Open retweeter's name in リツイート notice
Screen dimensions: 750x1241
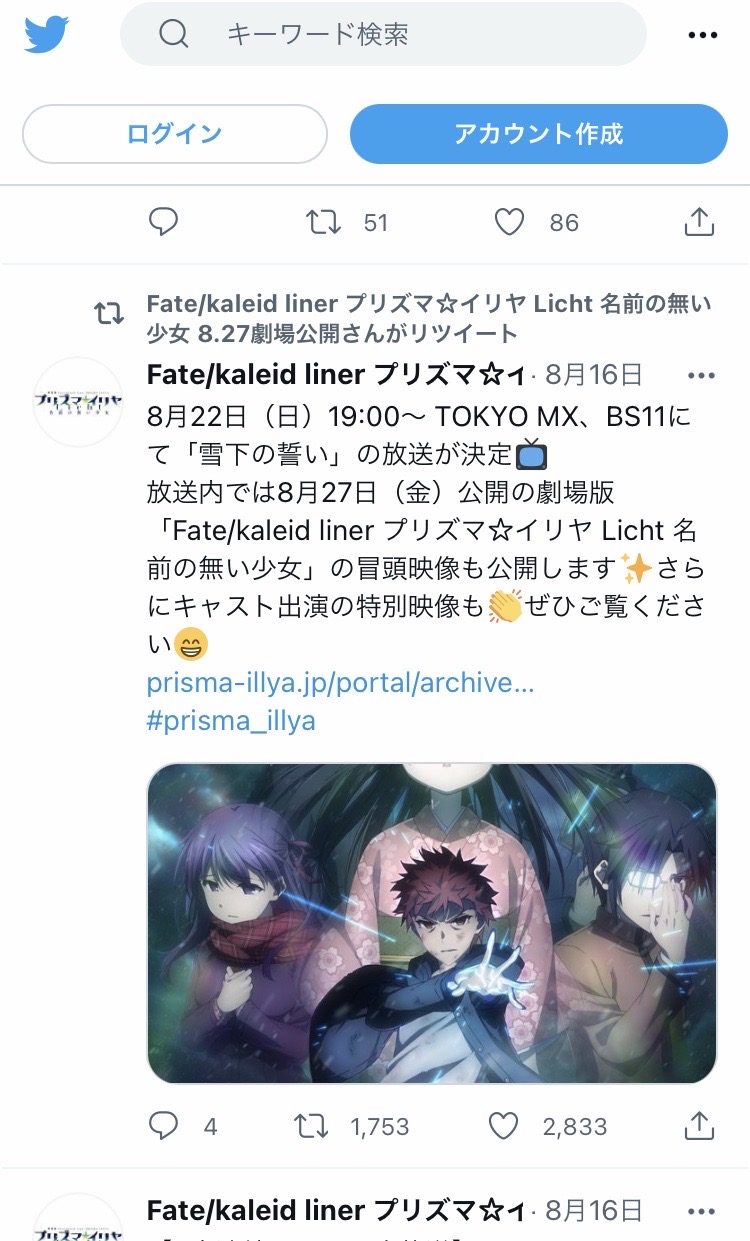click(428, 318)
